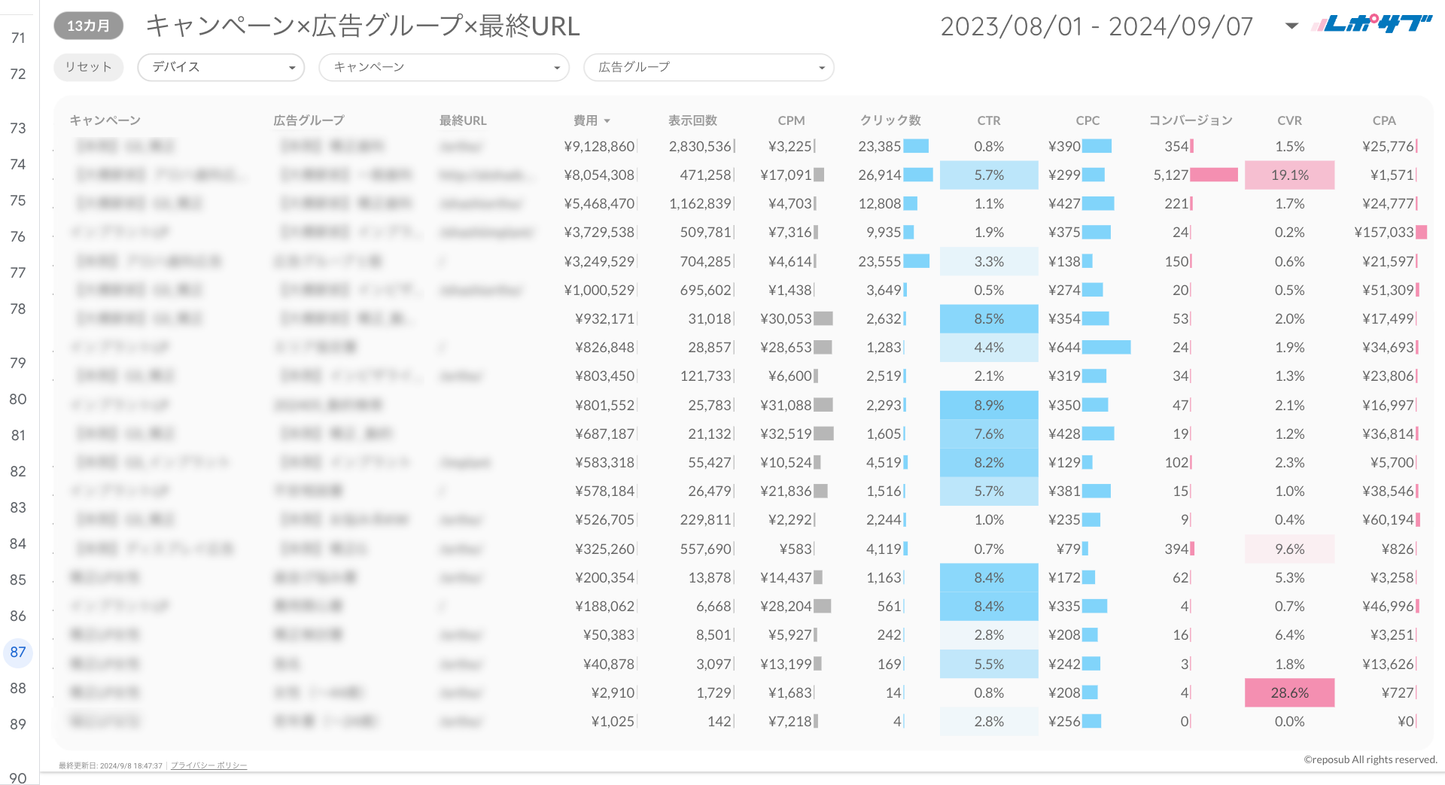
Task: Click the CPA column header
Action: 1383,120
